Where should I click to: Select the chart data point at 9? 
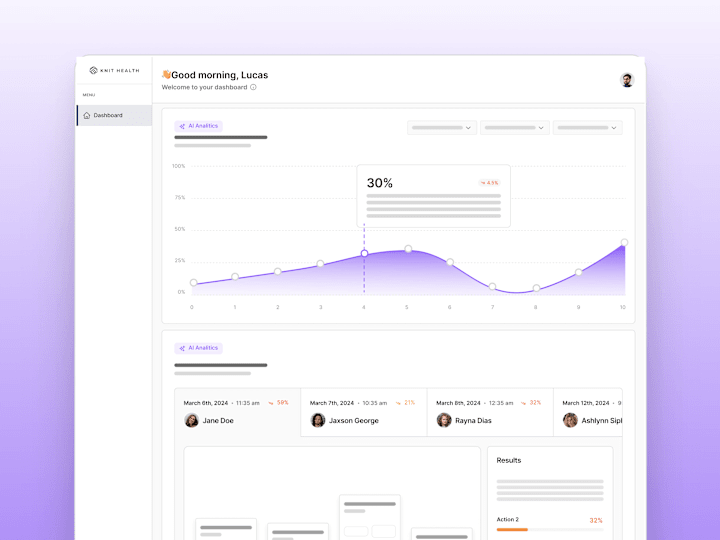579,272
